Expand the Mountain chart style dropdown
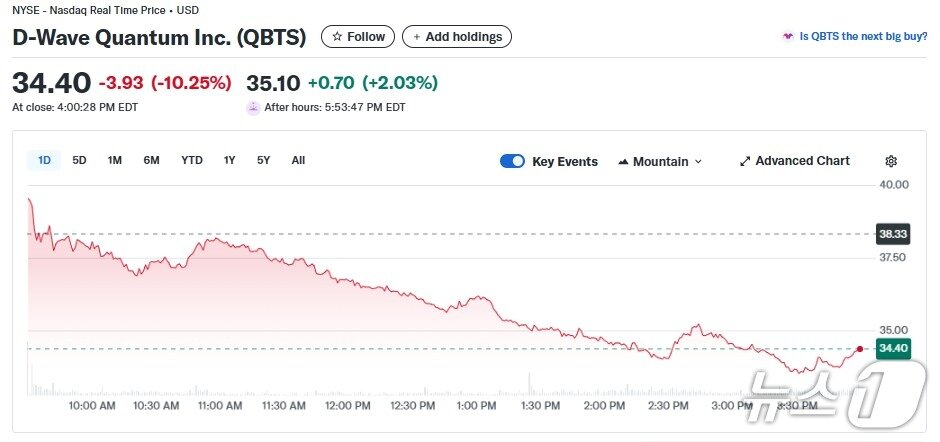940x442 pixels. tap(698, 162)
